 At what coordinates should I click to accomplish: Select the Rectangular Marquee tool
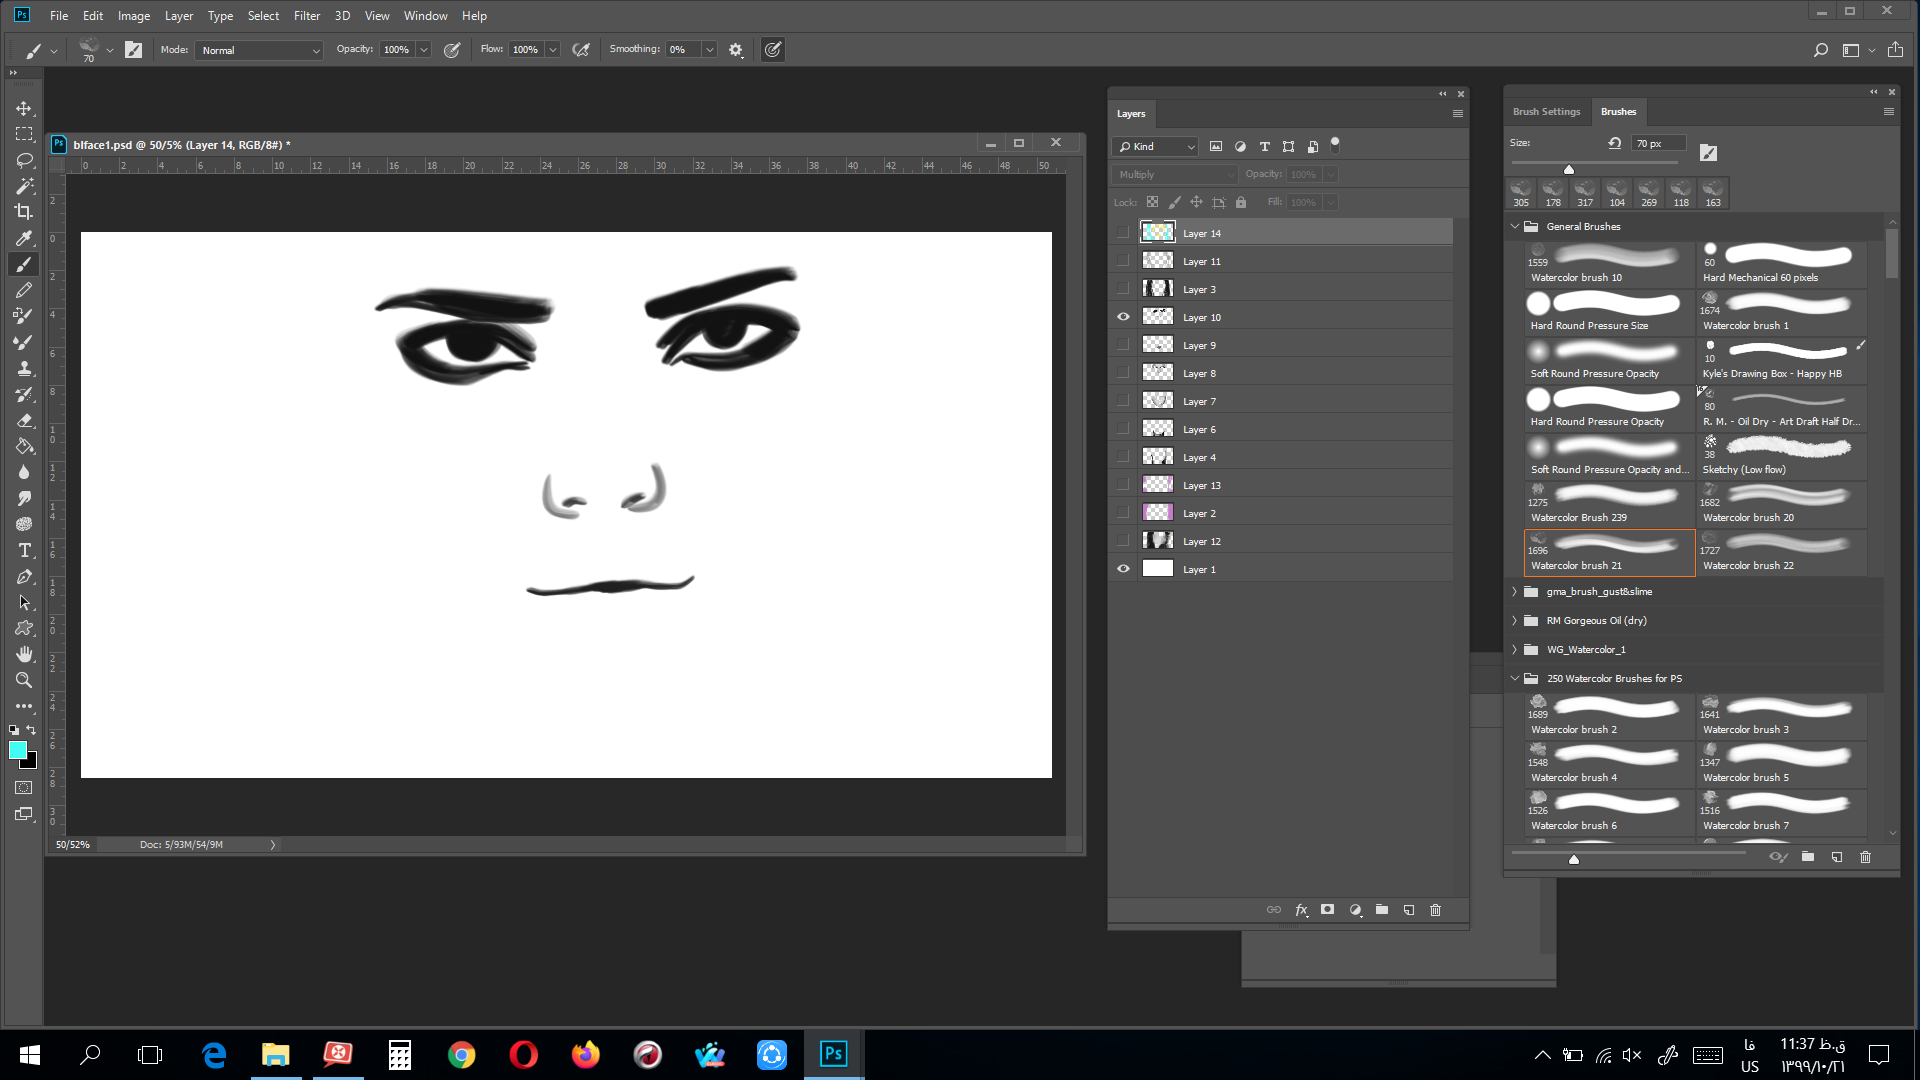[24, 134]
